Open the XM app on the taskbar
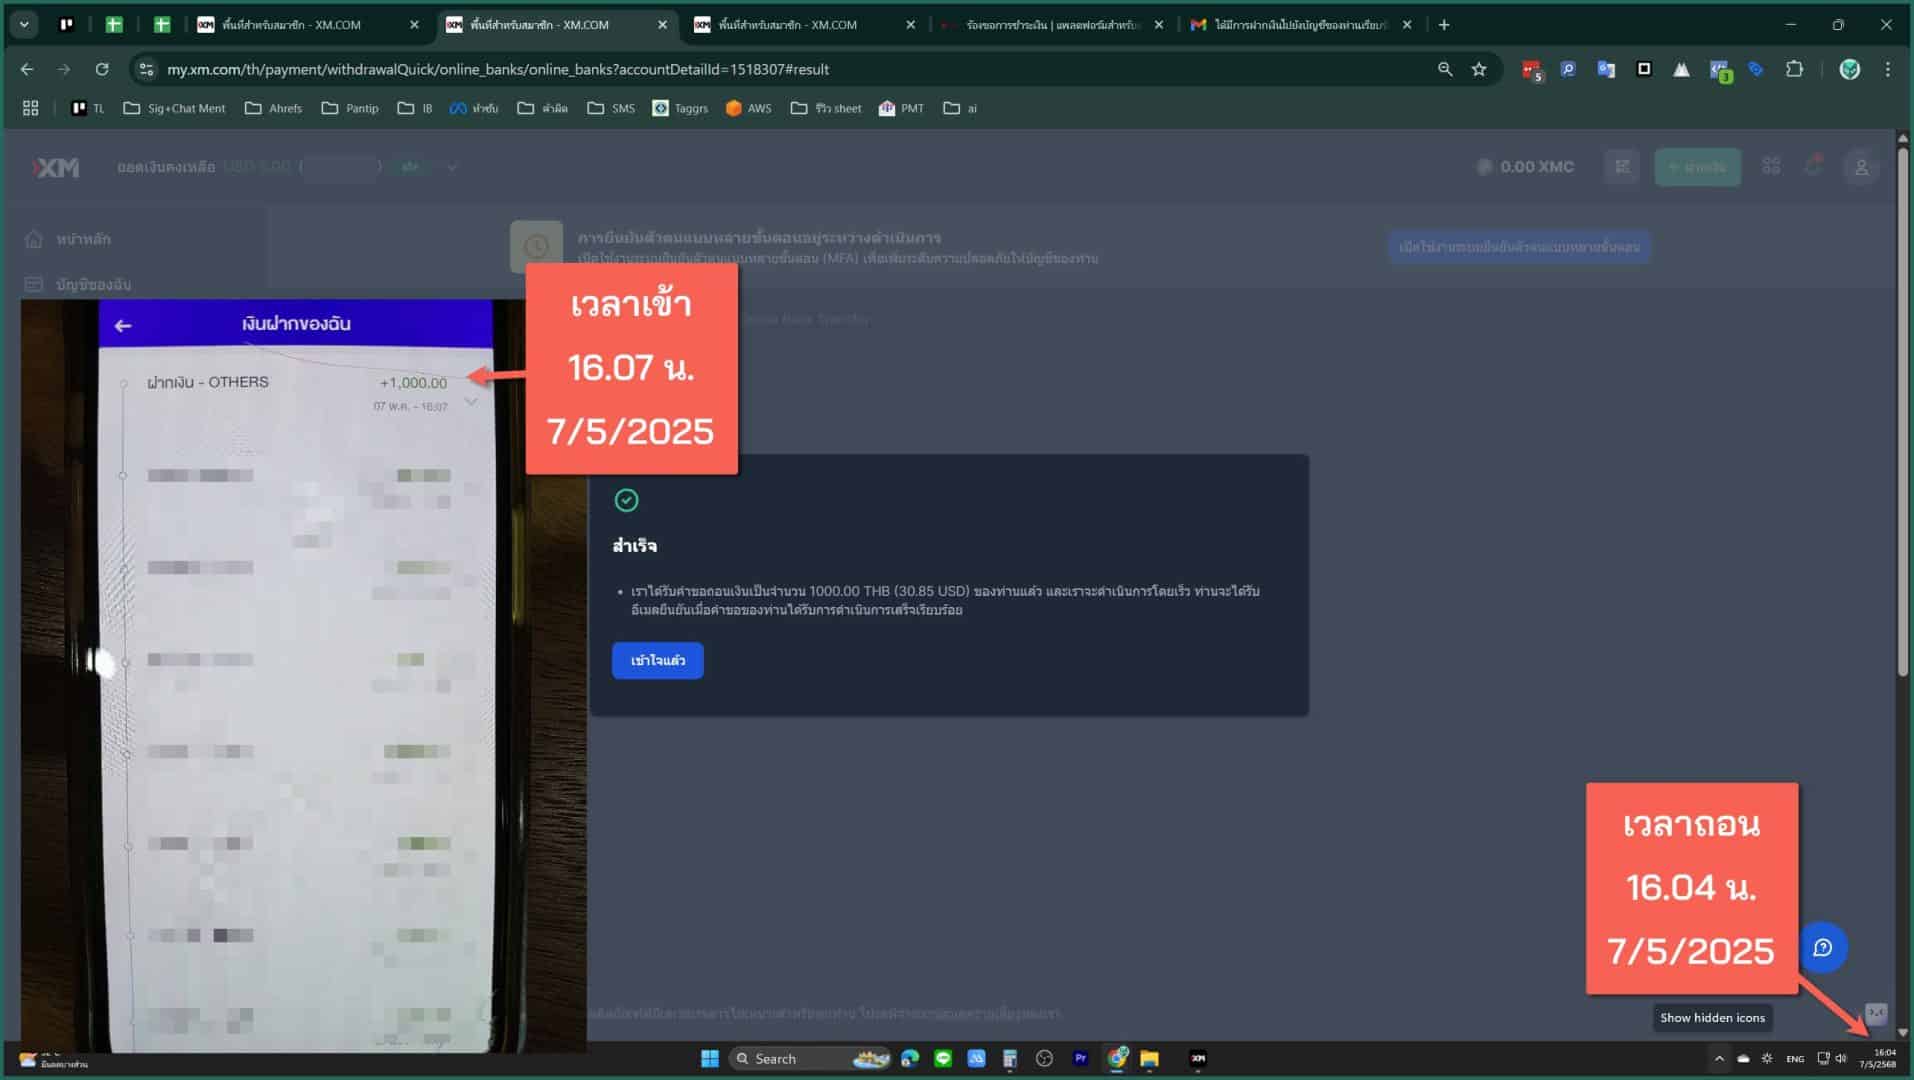 click(1198, 1058)
